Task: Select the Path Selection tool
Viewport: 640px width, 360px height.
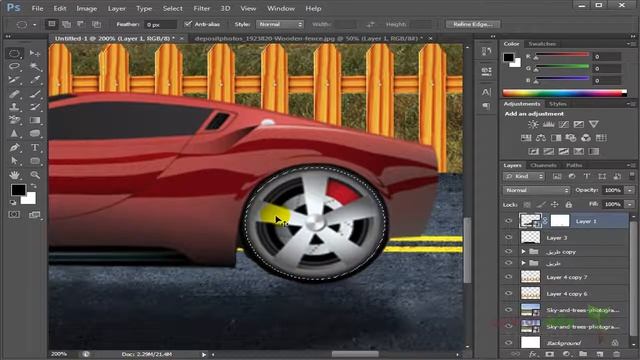Action: (x=14, y=161)
